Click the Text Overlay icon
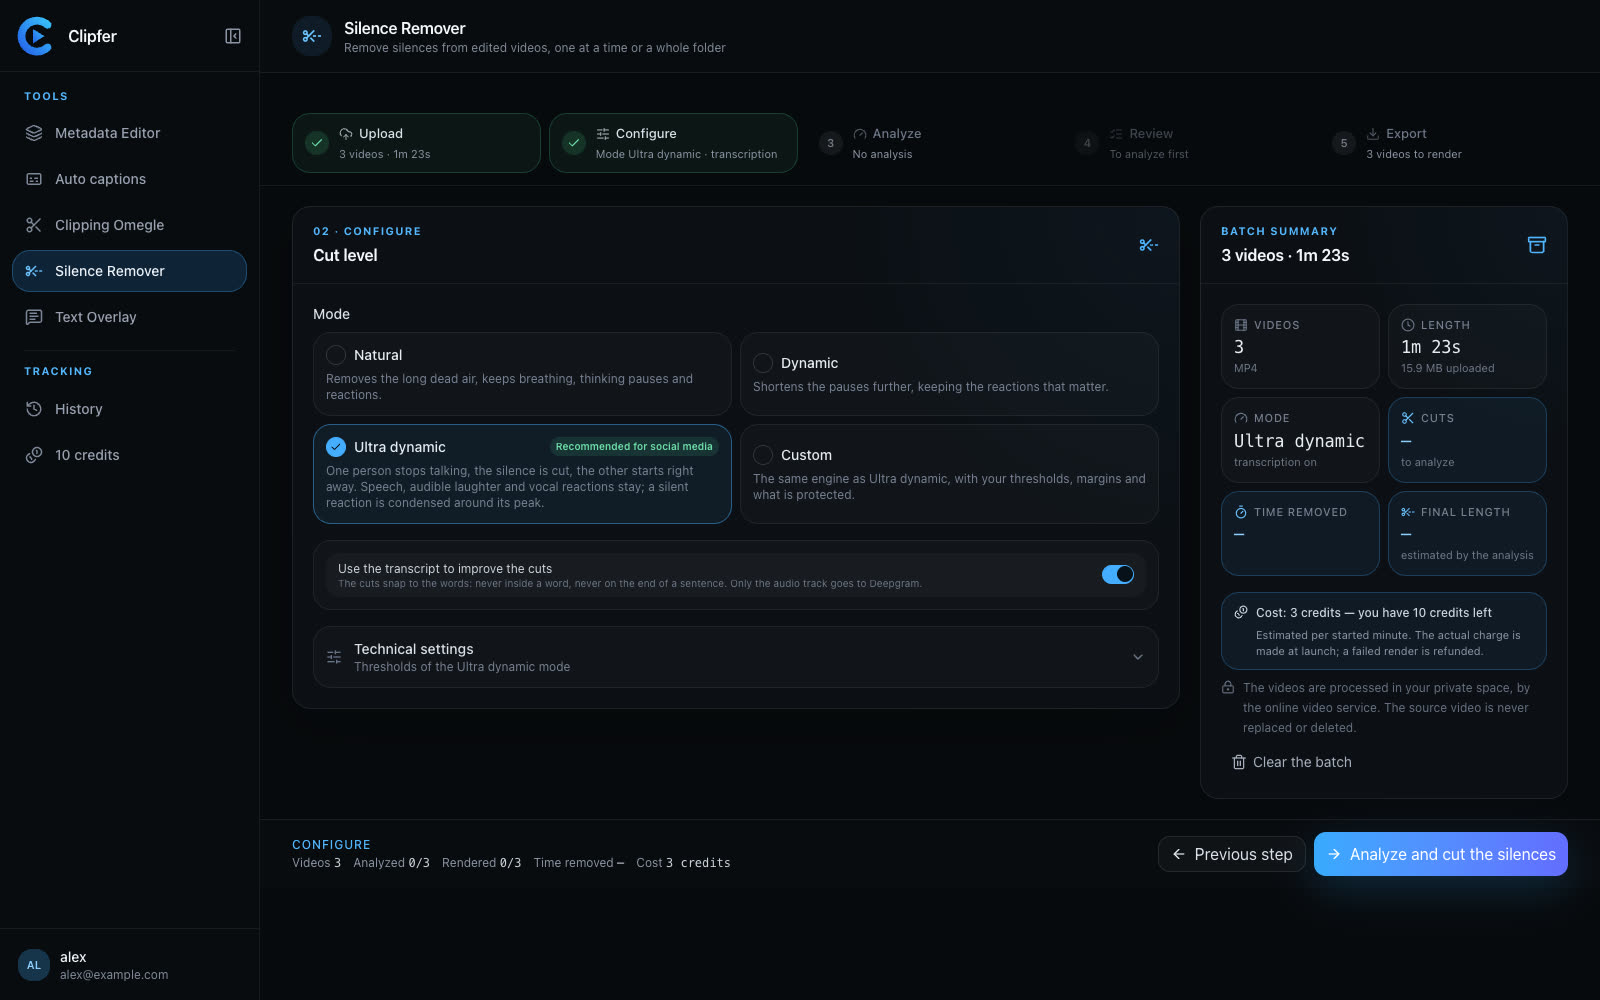Screen dimensions: 1600x1000 [x=34, y=317]
